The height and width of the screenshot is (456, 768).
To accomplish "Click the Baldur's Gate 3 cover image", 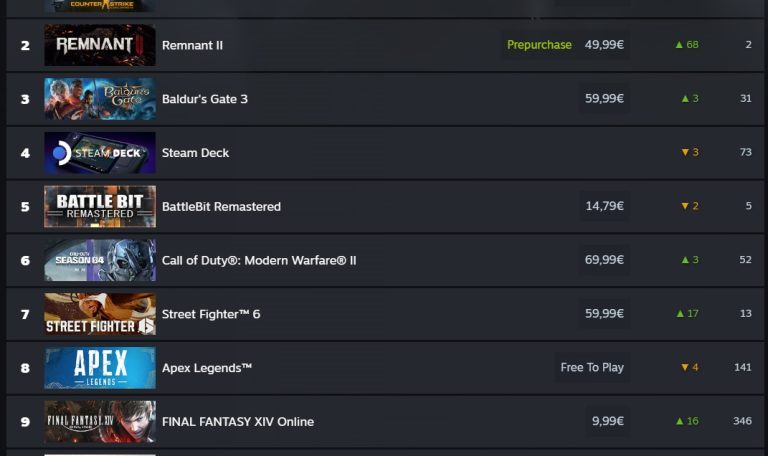I will pyautogui.click(x=100, y=99).
